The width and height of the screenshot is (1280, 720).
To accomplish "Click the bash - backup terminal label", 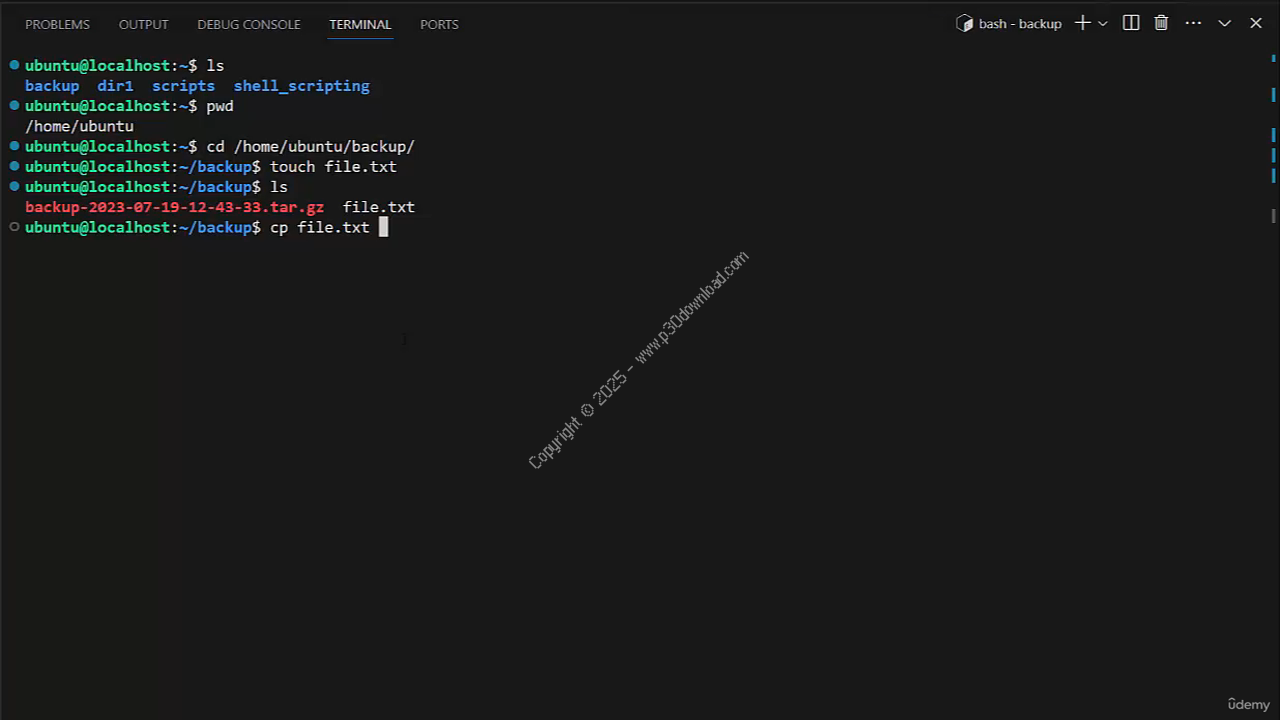I will coord(1020,24).
